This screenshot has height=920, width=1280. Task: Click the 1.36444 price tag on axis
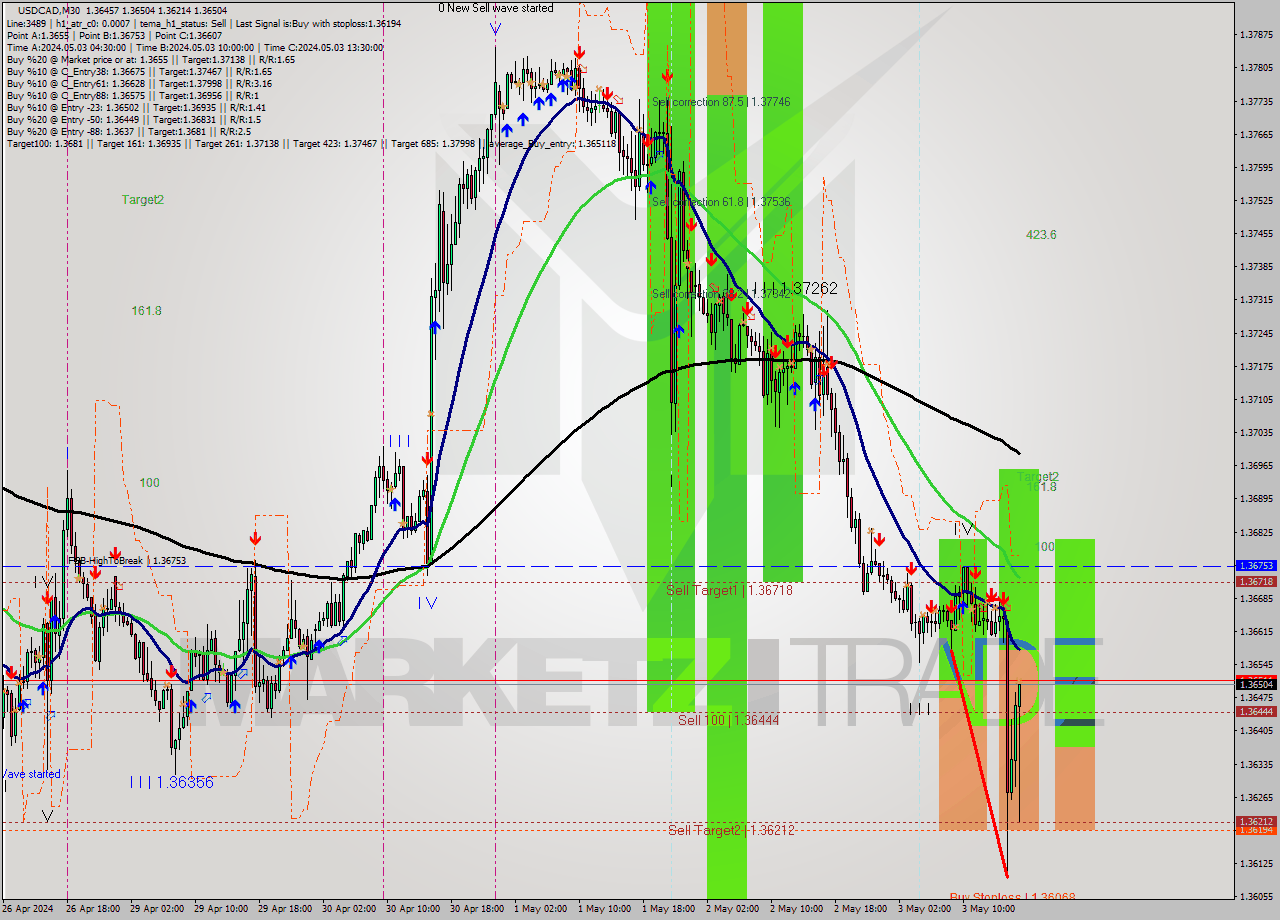coord(1255,711)
